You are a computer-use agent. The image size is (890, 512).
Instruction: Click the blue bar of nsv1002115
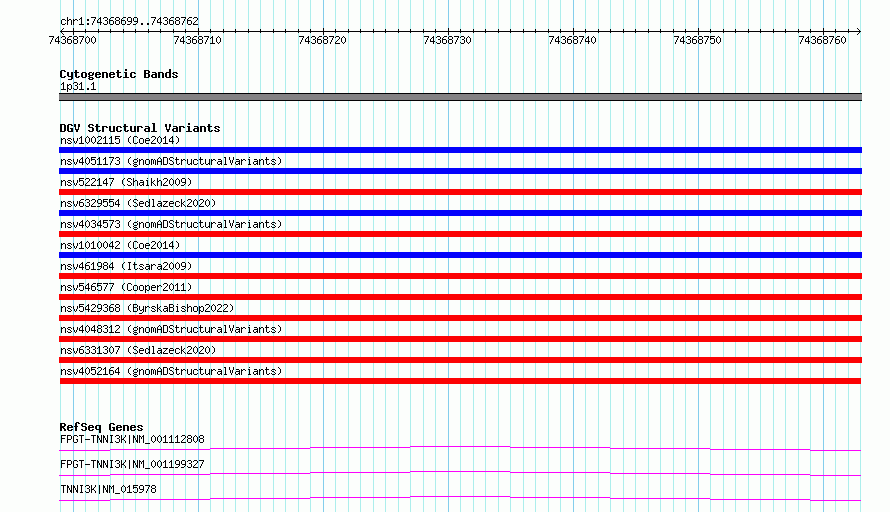460,150
